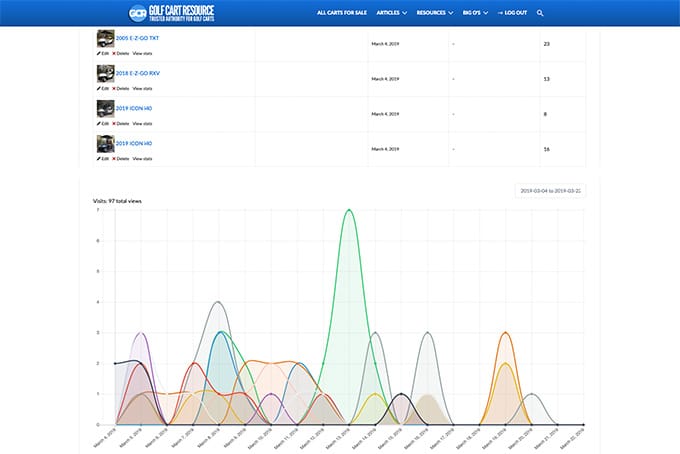
Task: Edit the ICON i40 listing with 16 views
Action: 102,158
